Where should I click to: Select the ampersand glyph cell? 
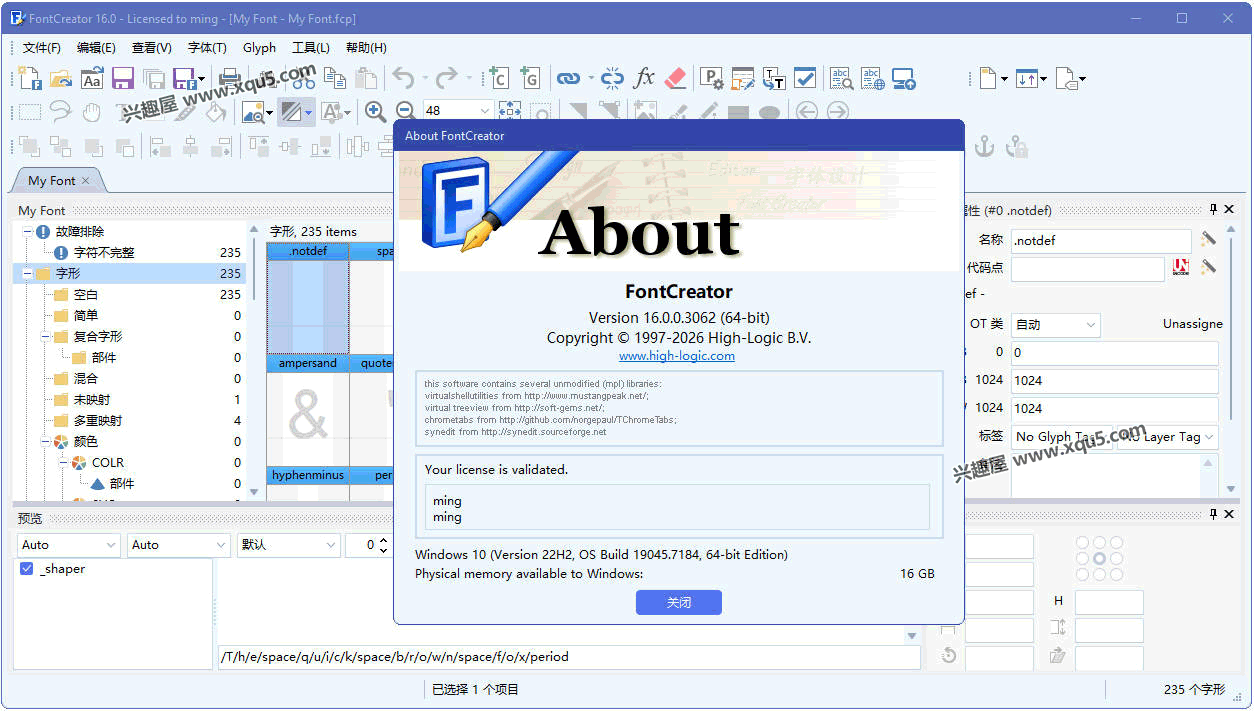[308, 409]
